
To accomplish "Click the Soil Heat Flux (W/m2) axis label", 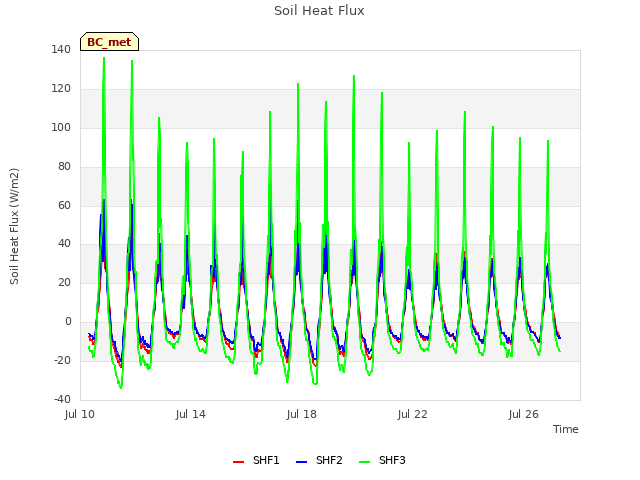I will click(14, 226).
